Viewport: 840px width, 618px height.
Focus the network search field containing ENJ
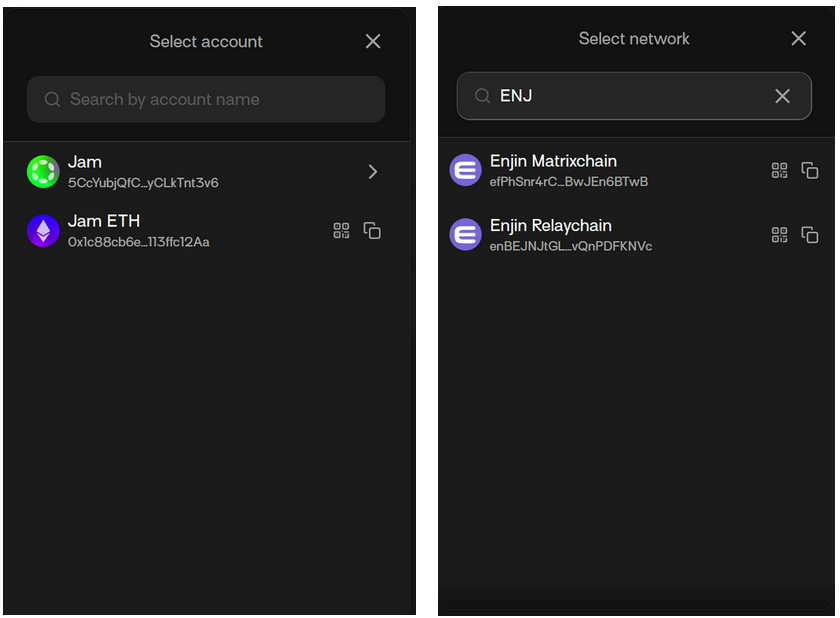pos(634,96)
